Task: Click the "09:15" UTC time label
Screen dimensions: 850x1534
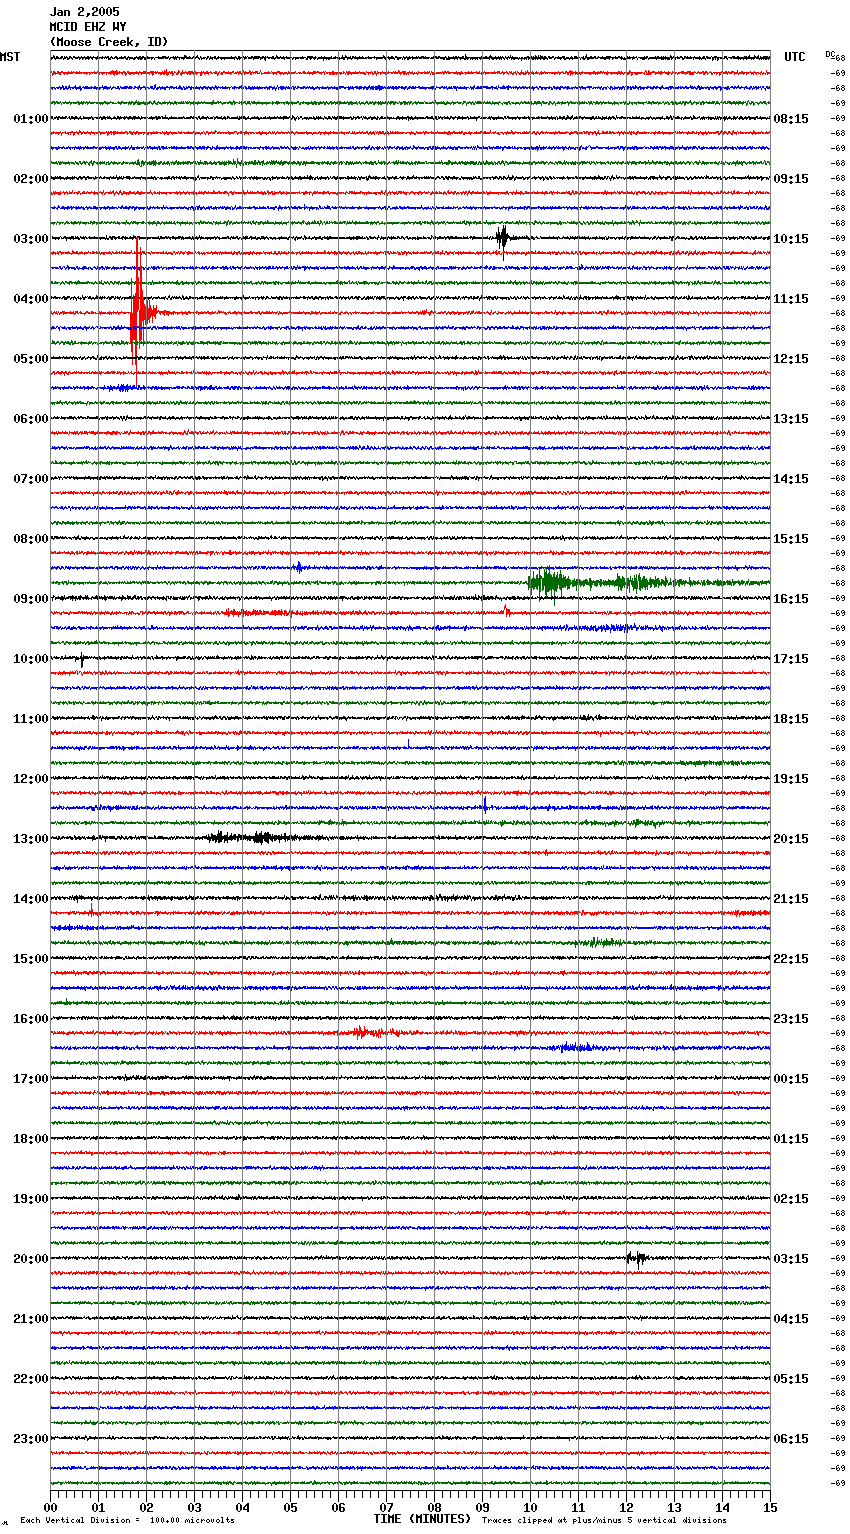Action: pos(791,179)
